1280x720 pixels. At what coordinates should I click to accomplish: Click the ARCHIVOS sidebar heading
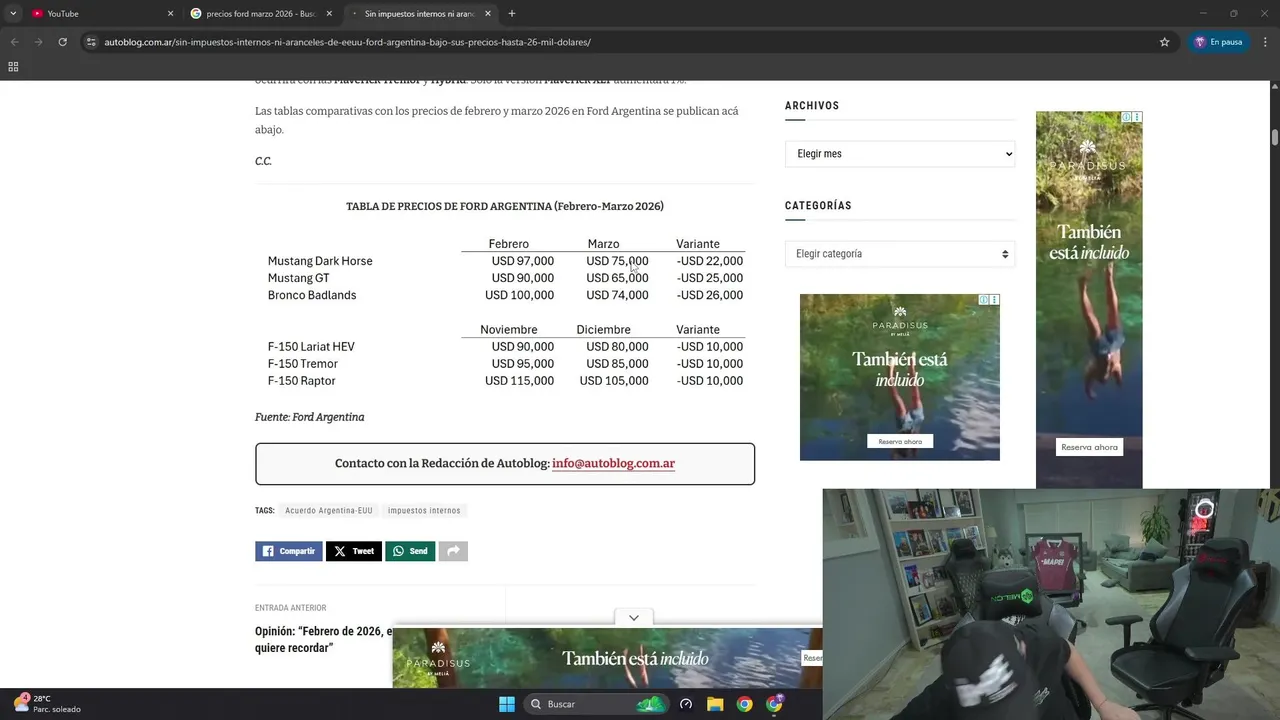[x=812, y=106]
